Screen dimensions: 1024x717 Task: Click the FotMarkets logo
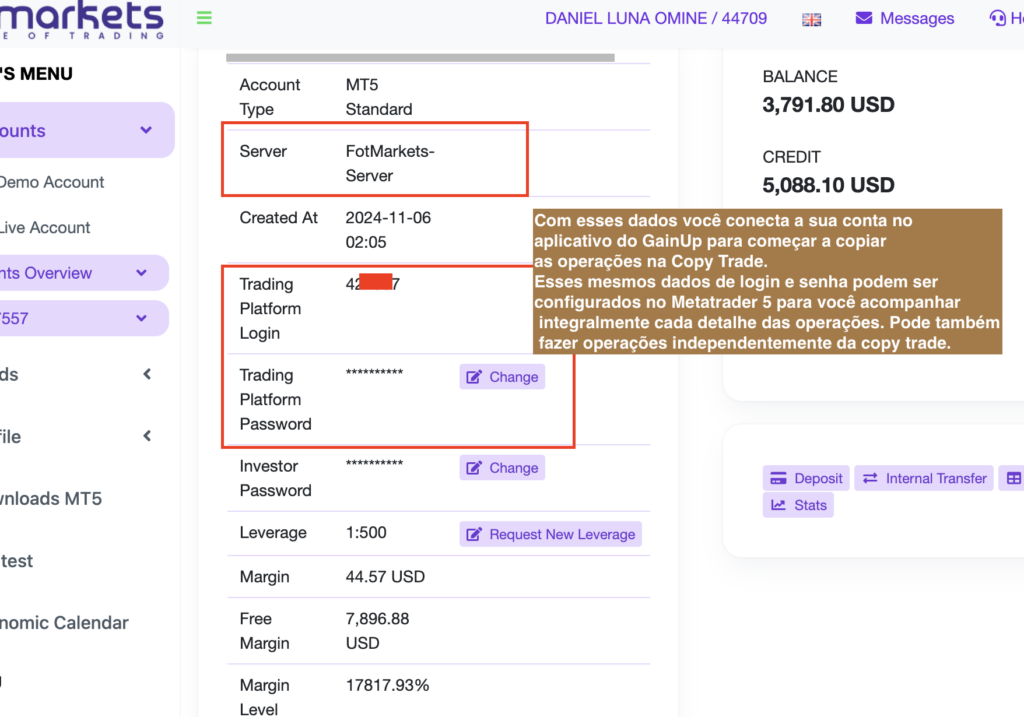click(82, 20)
